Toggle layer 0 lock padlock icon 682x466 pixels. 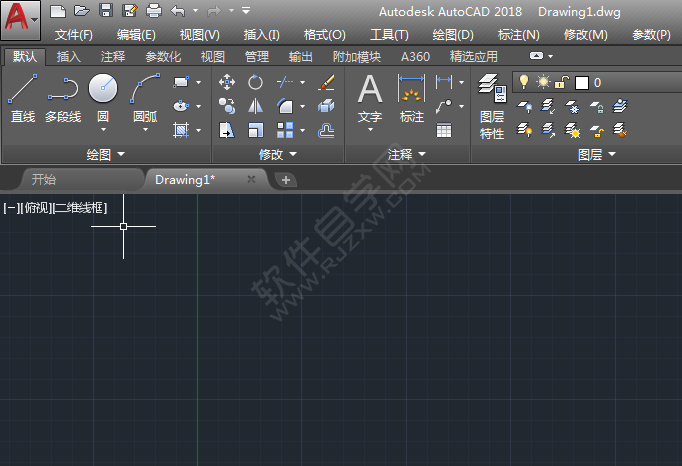tap(562, 82)
